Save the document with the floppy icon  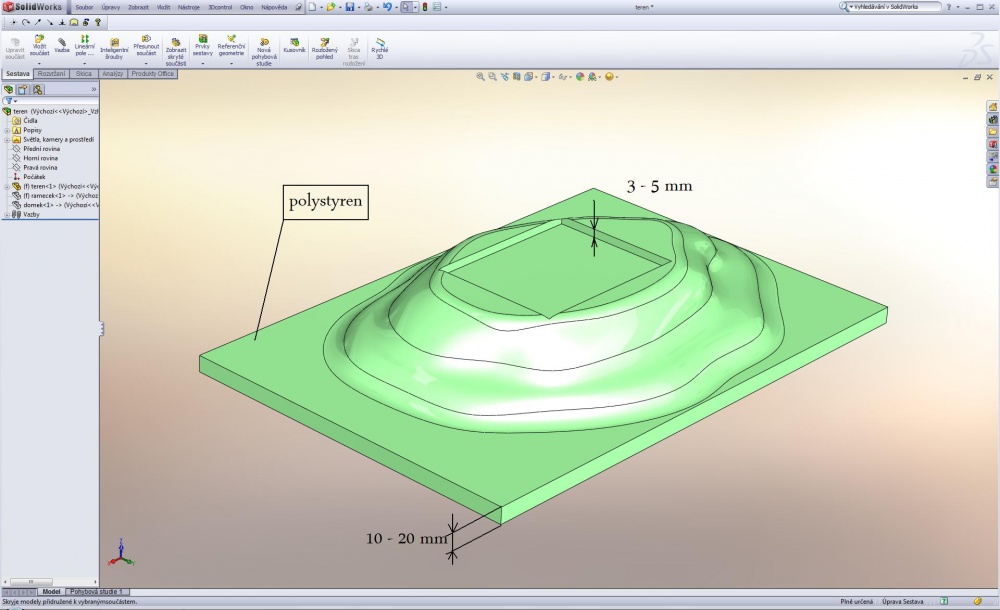pyautogui.click(x=349, y=7)
